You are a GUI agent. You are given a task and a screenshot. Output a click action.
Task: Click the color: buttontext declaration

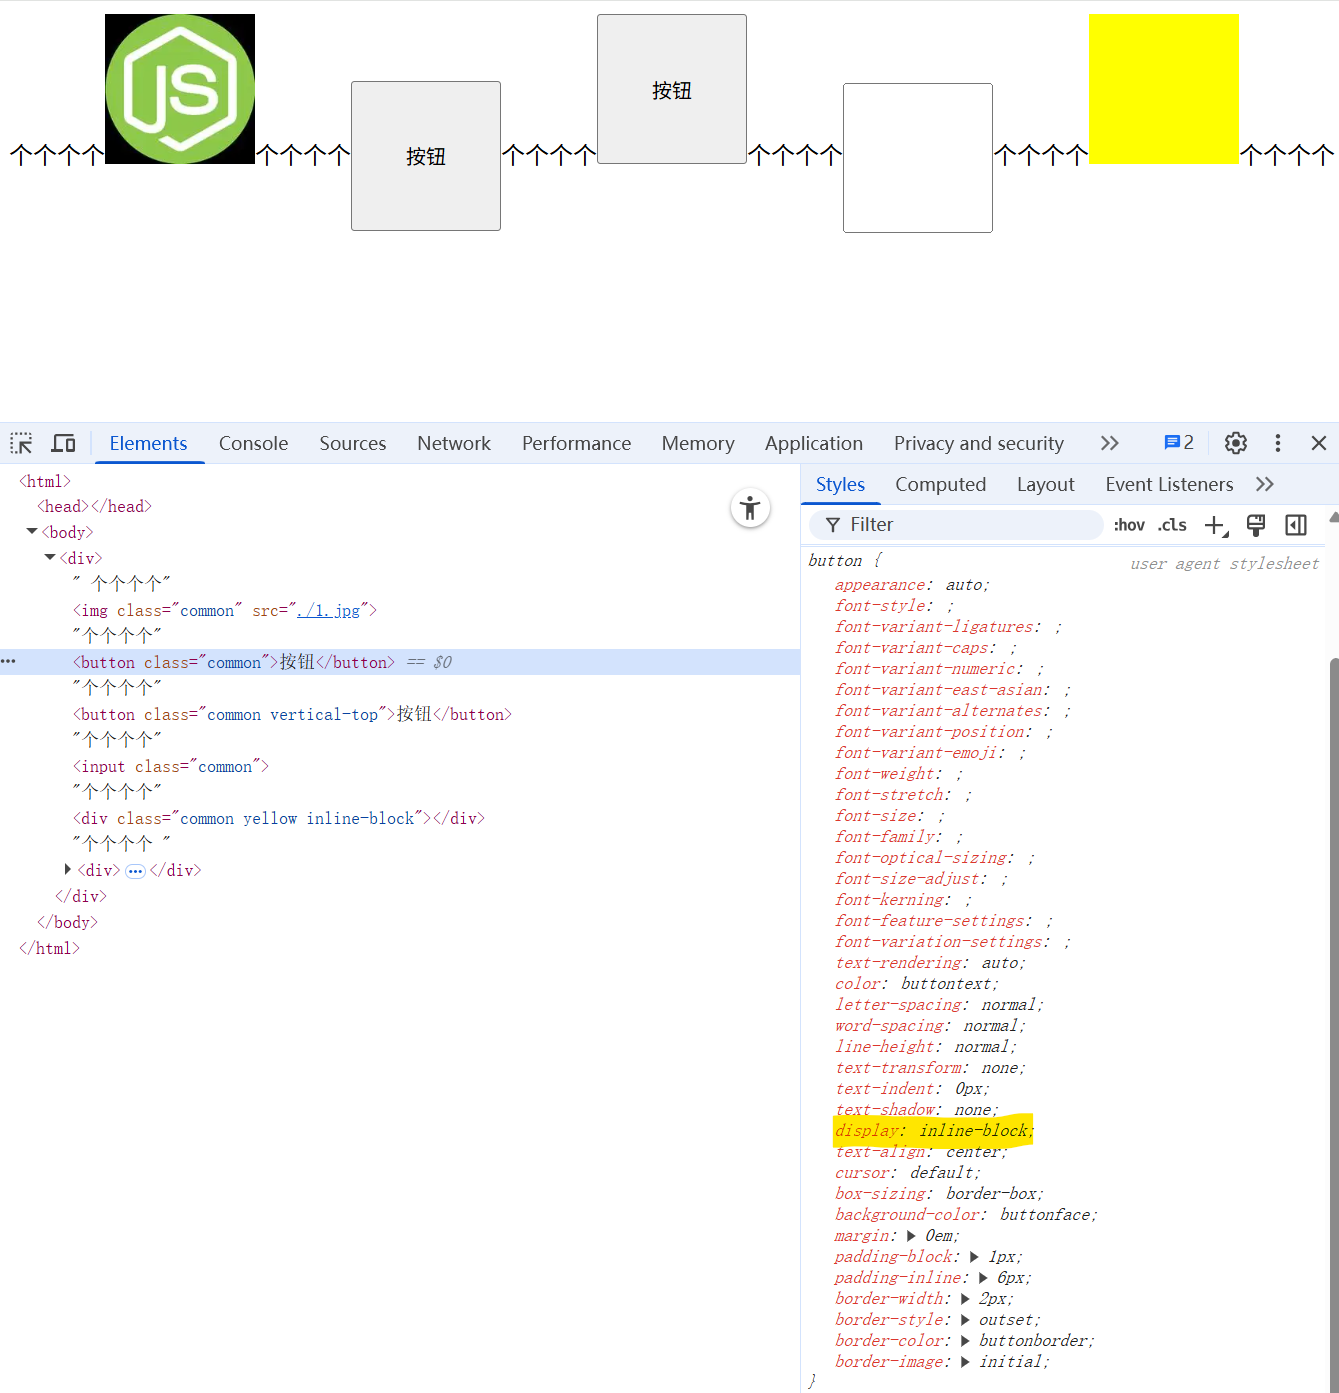coord(917,983)
